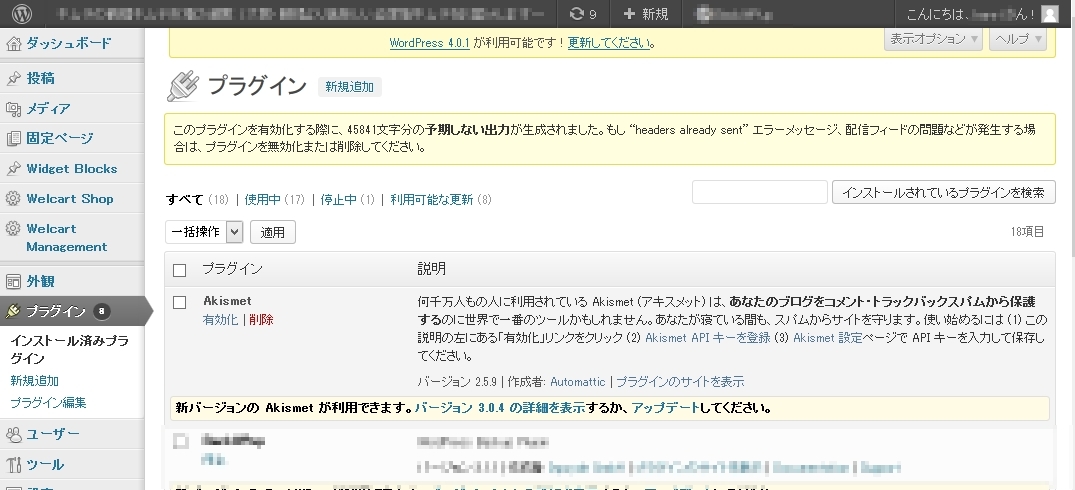Click the 投稿 pin icon
This screenshot has width=1075, height=490.
tap(13, 79)
